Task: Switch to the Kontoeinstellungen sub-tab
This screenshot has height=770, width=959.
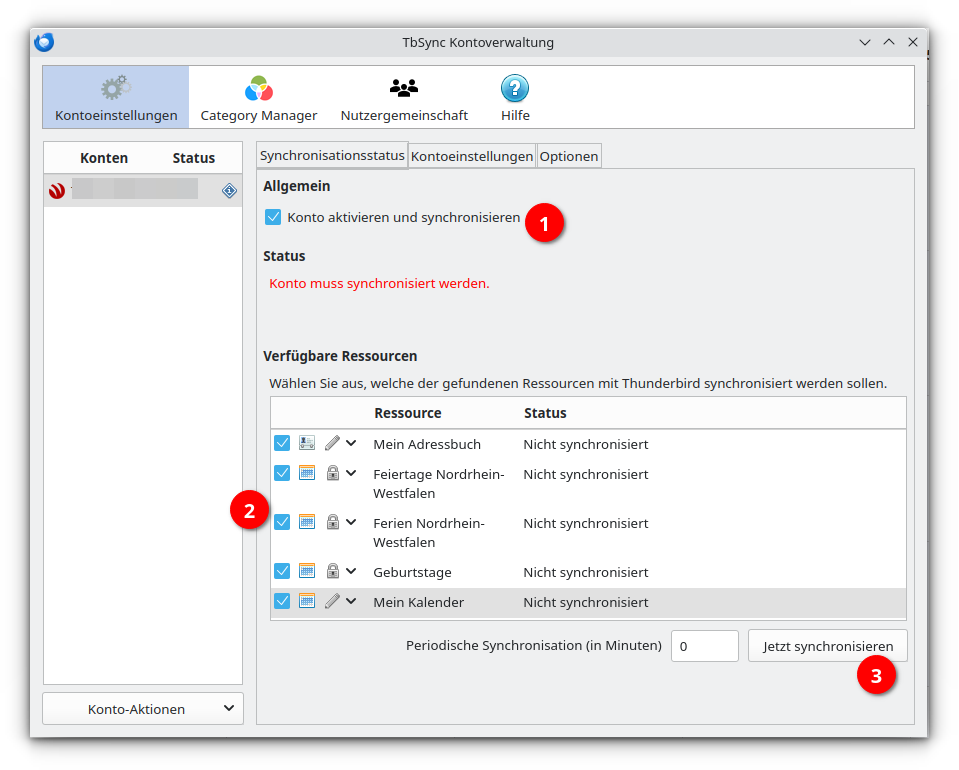Action: coord(472,157)
